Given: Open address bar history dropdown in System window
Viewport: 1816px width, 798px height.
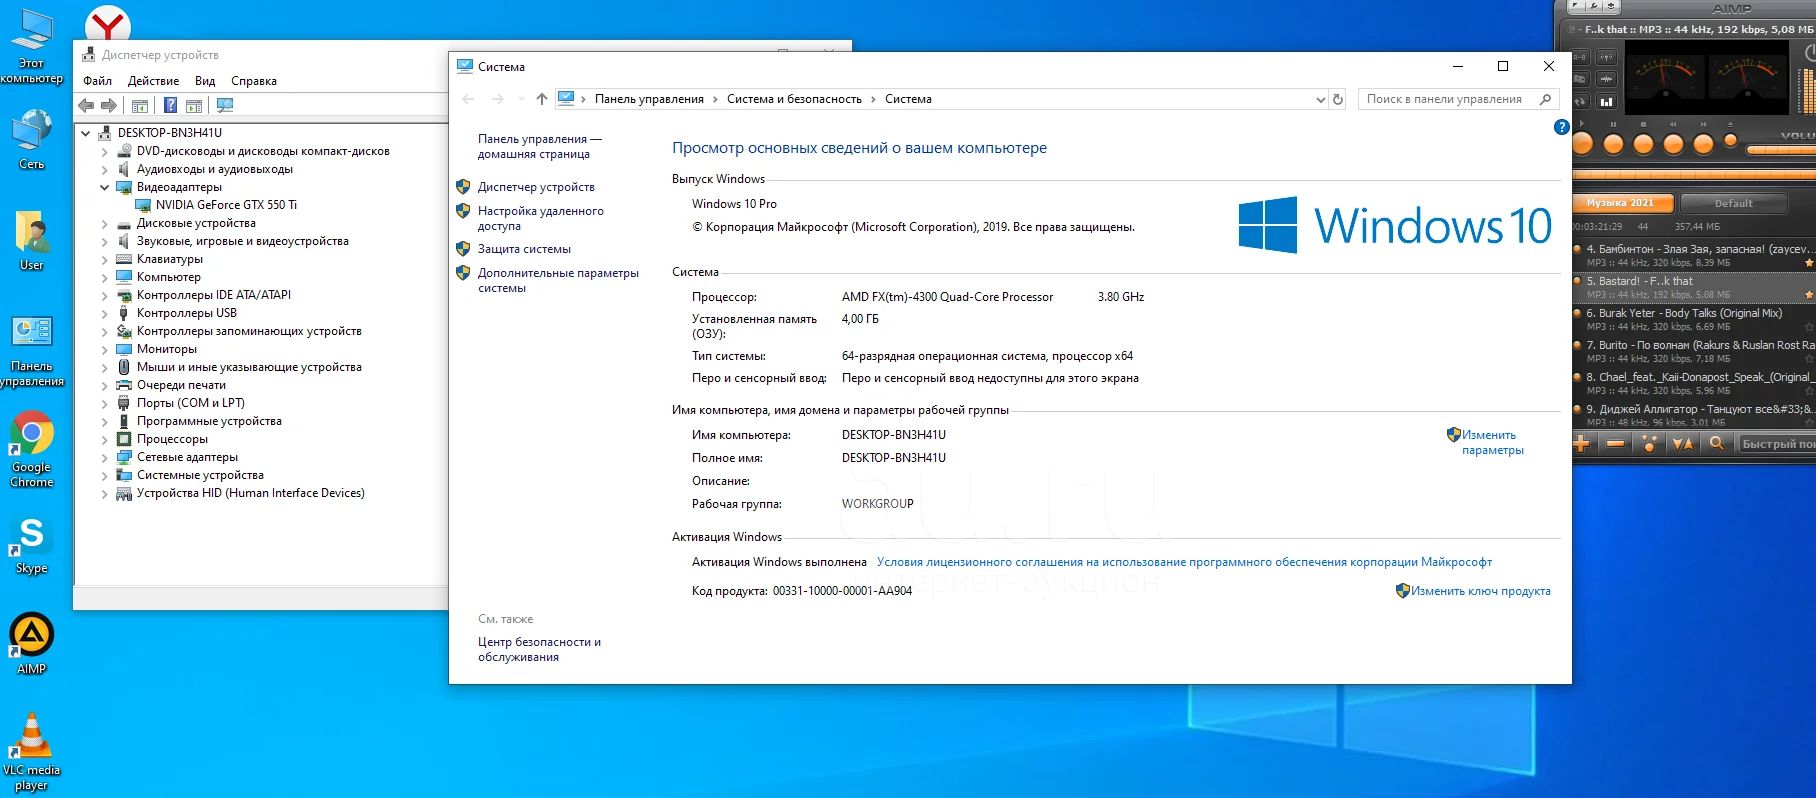Looking at the screenshot, I should pos(1321,99).
